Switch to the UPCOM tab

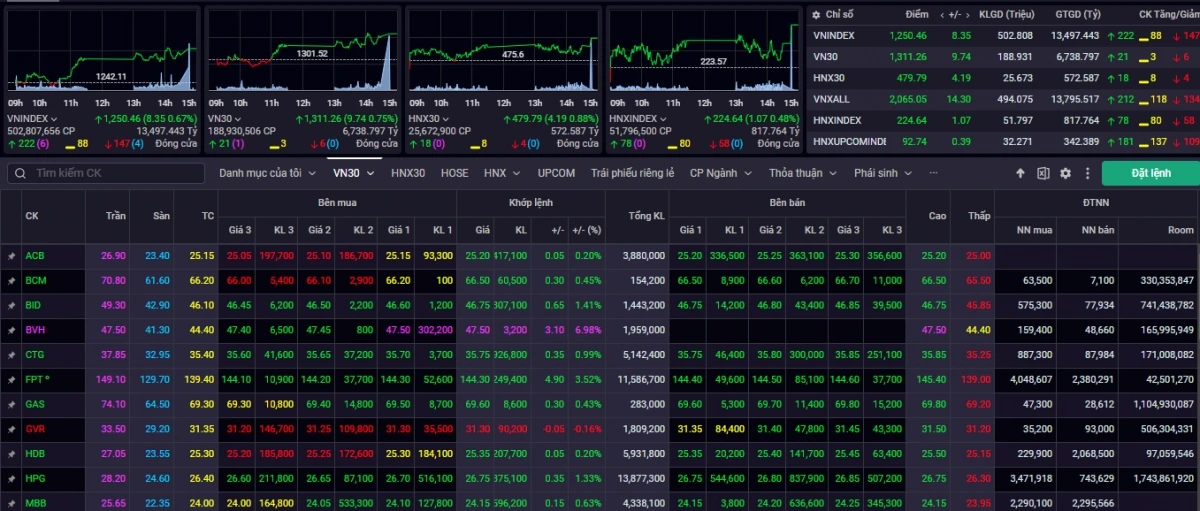(556, 173)
